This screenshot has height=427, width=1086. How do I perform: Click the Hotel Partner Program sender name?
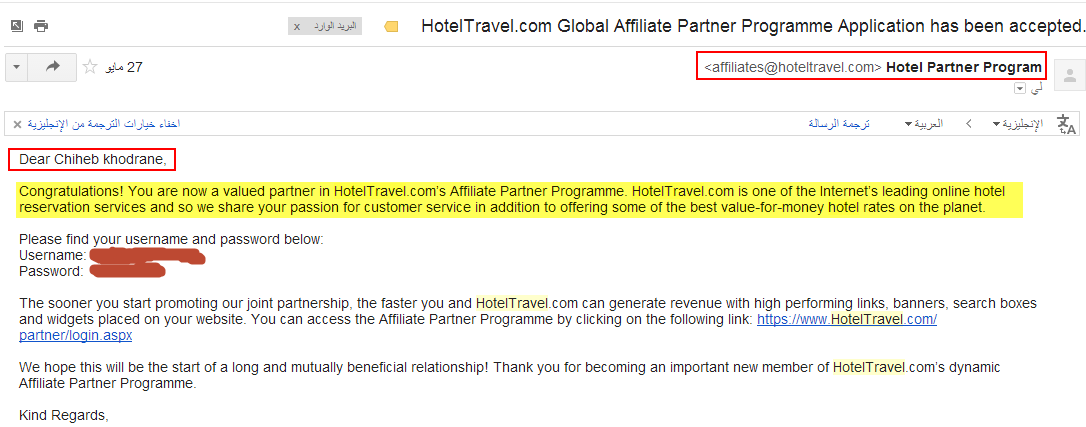click(964, 67)
